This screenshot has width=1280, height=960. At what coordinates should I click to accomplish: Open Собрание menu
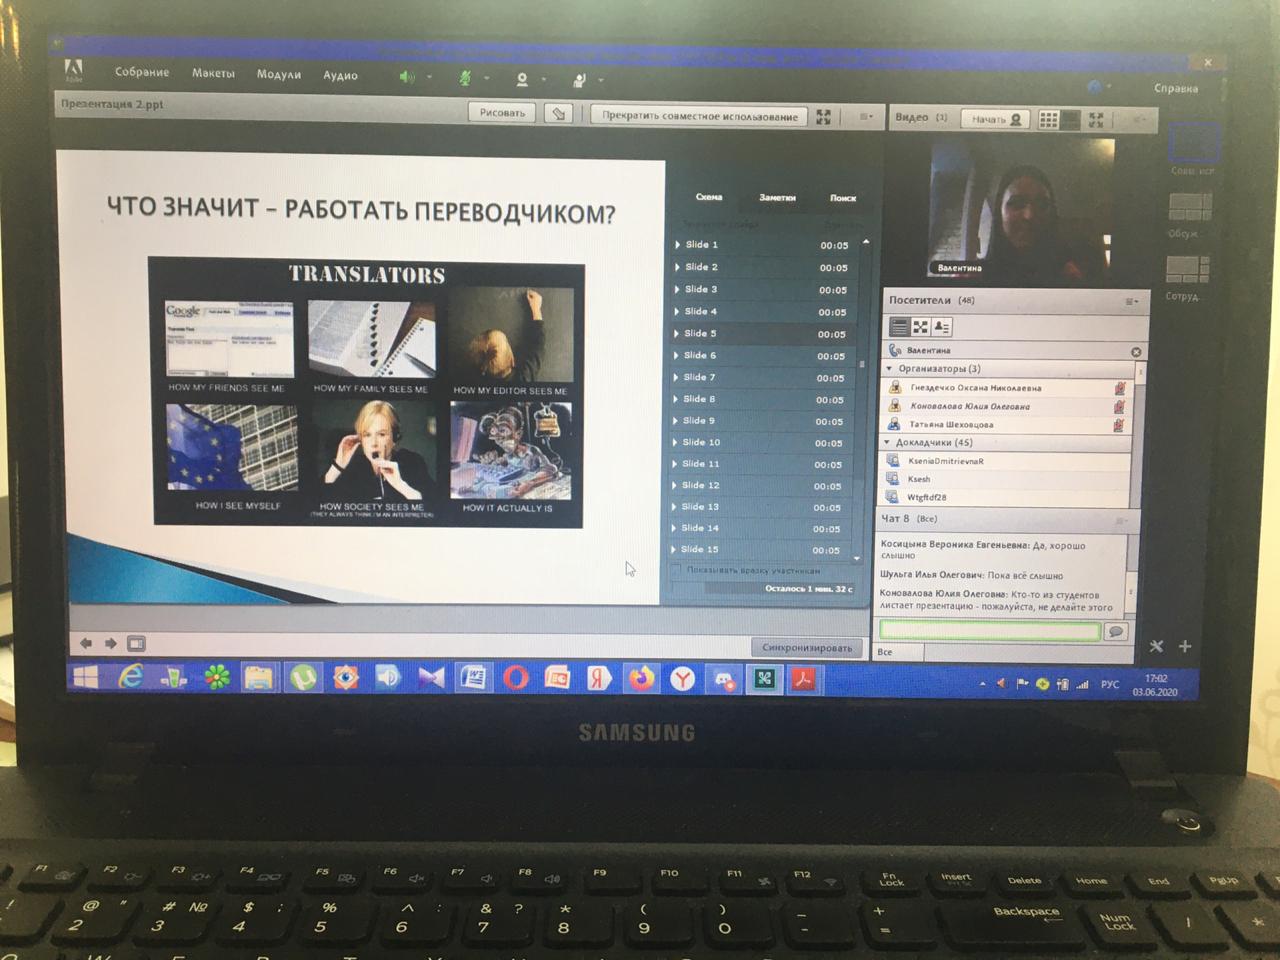142,72
